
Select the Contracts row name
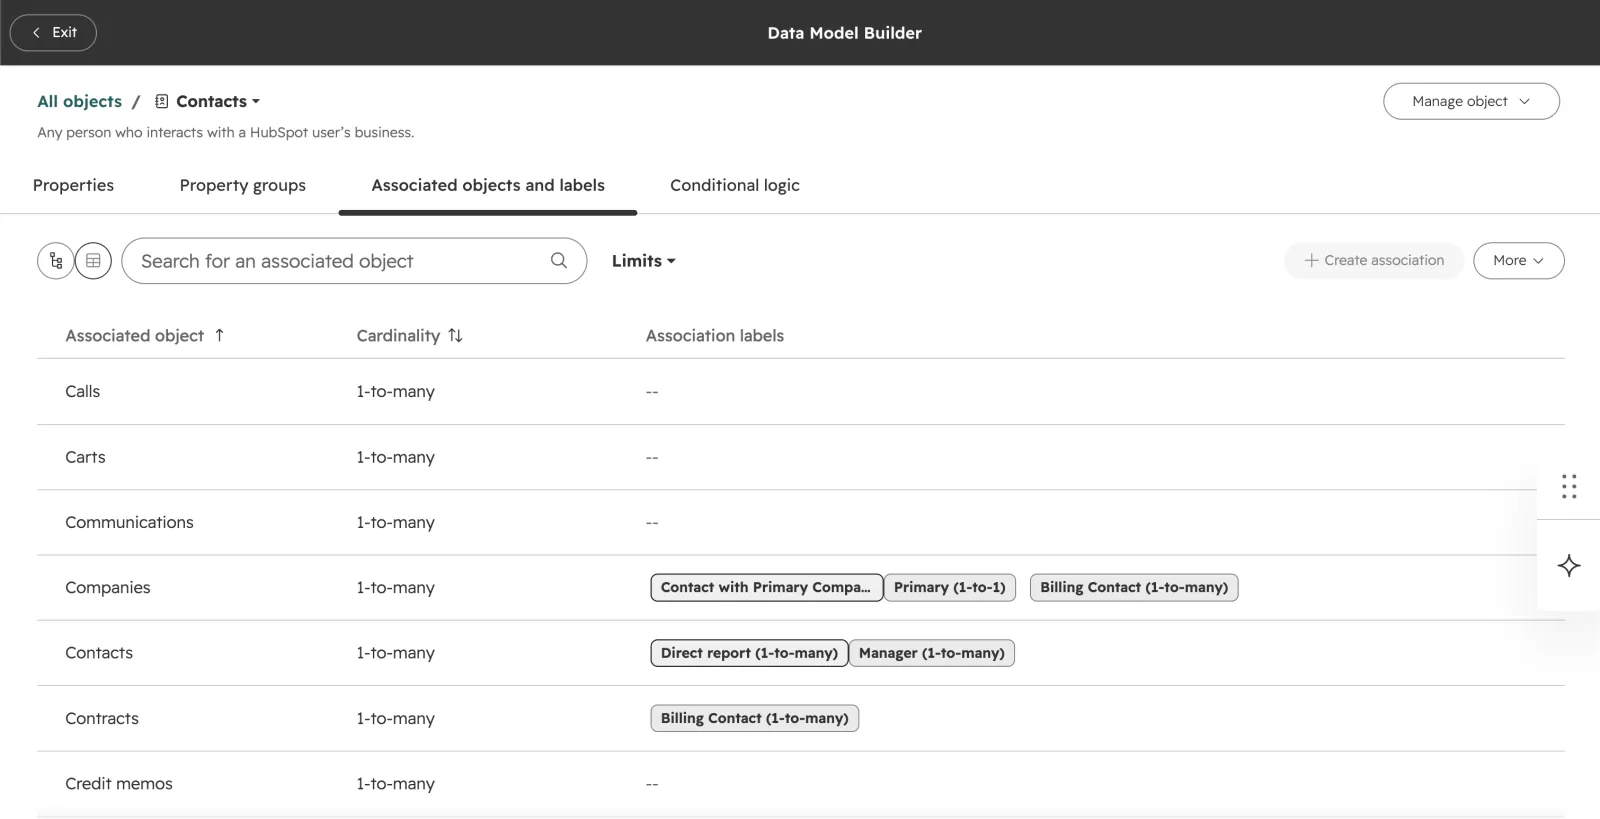pos(102,718)
